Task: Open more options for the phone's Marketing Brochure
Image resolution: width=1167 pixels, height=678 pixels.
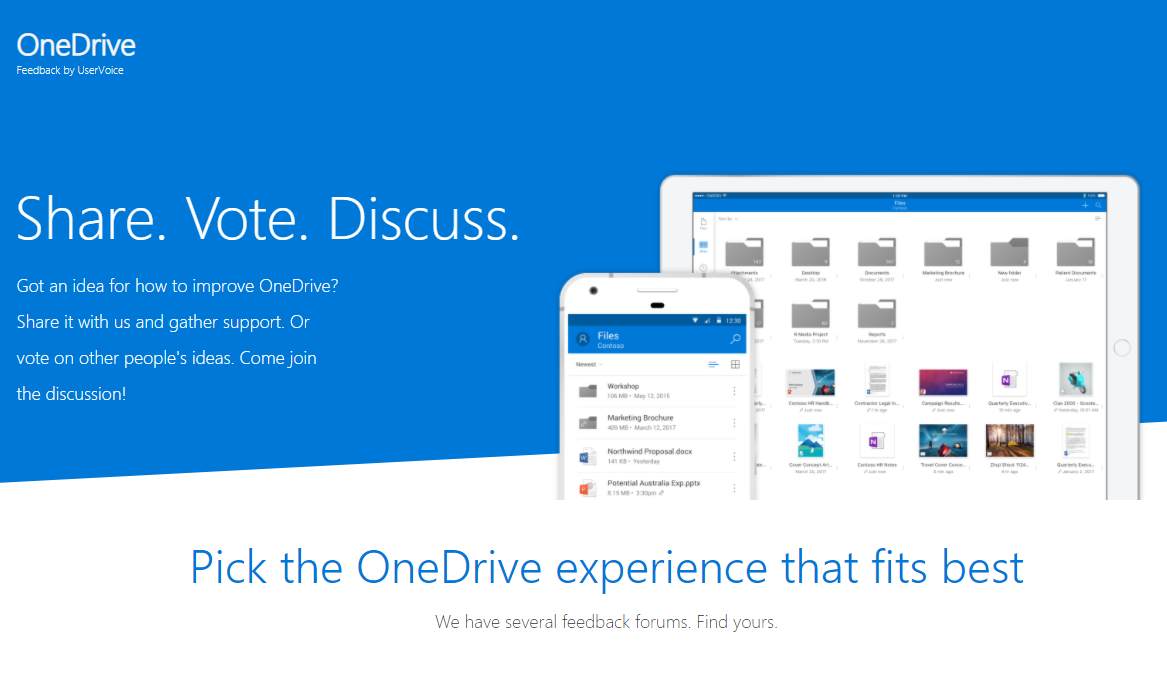Action: click(x=734, y=423)
